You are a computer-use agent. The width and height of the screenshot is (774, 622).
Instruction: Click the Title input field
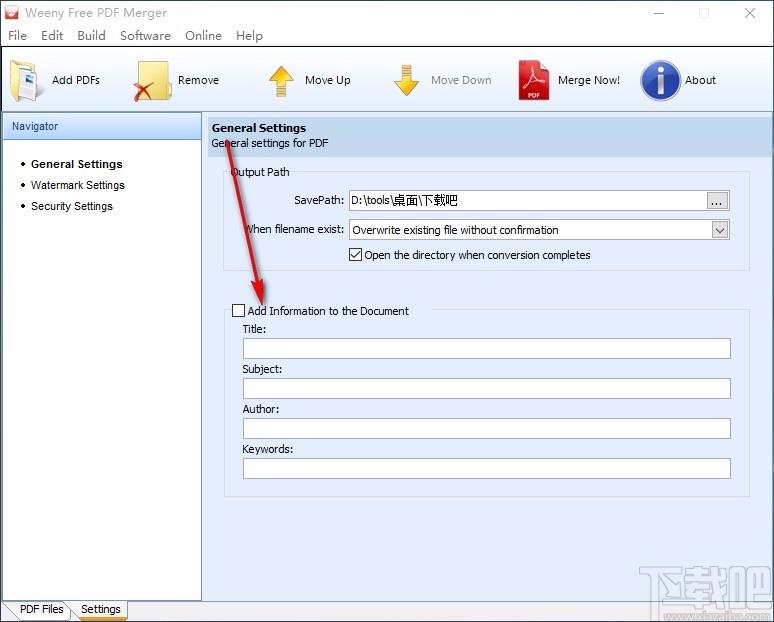pos(486,349)
